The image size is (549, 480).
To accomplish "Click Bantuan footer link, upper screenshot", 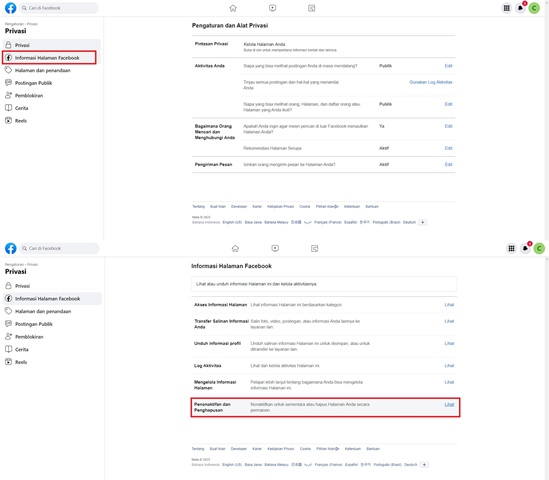I will pyautogui.click(x=372, y=206).
